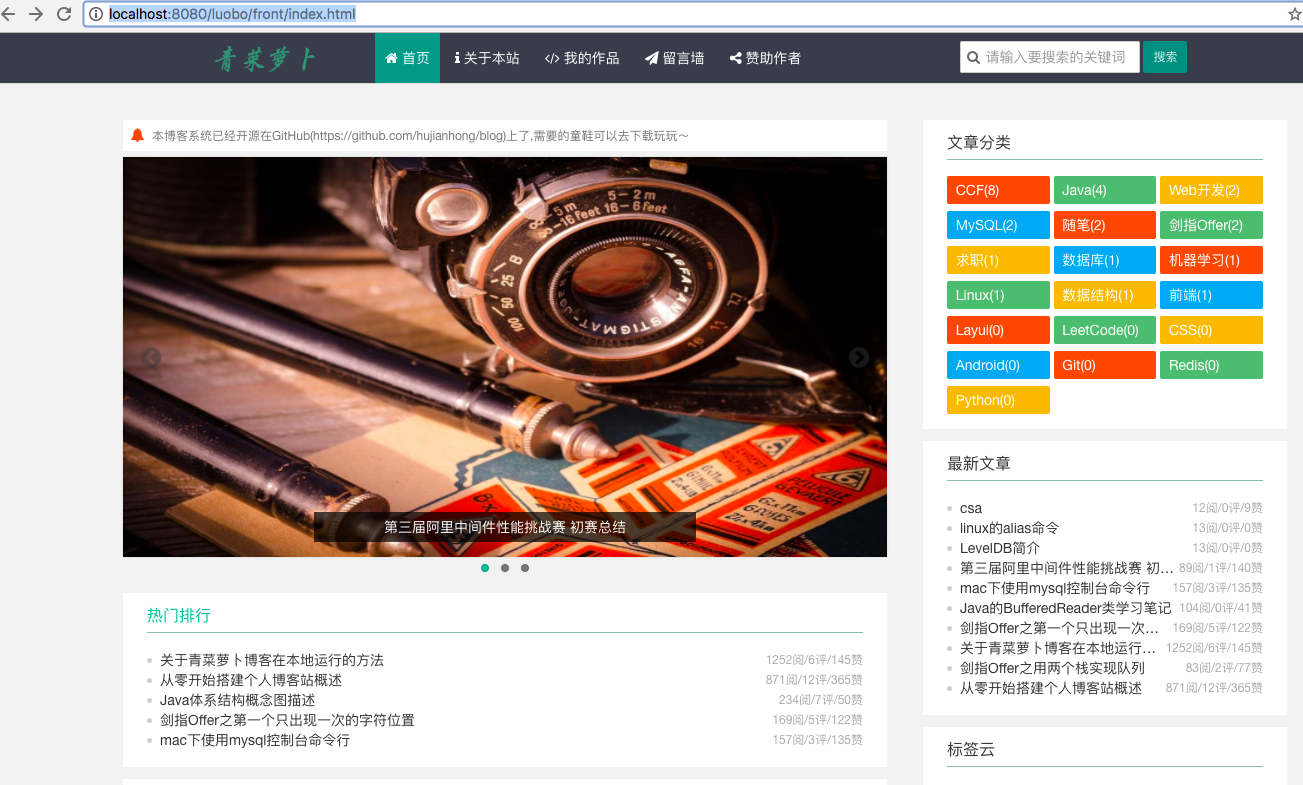Screen dimensions: 1303x785
Task: Open the CSS(0) category tag
Action: pyautogui.click(x=1211, y=330)
